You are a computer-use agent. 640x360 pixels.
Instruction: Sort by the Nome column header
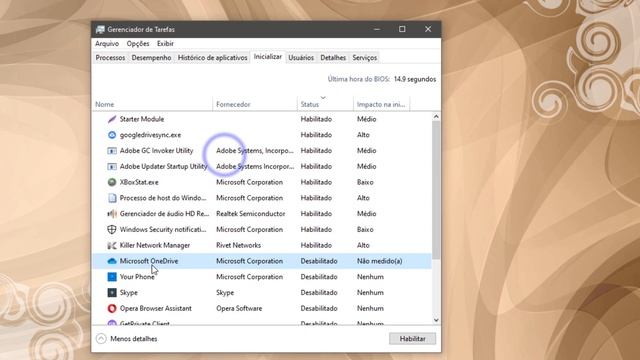click(152, 104)
